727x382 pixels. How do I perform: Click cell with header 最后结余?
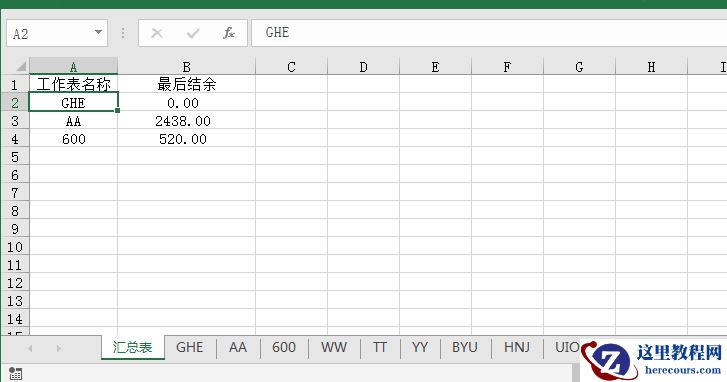coord(186,84)
